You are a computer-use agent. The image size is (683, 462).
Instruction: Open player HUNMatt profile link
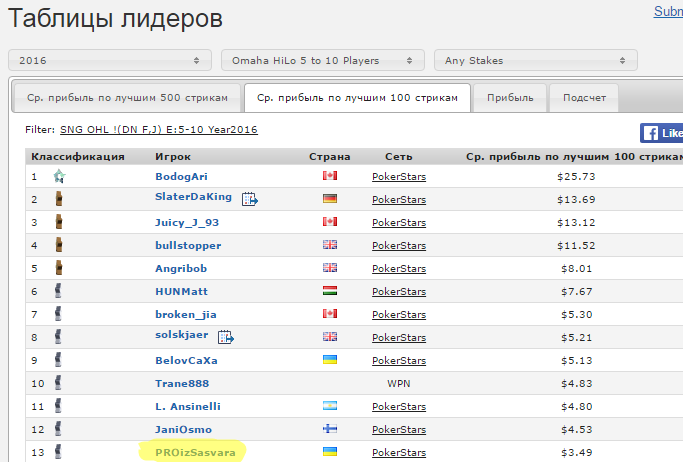pos(181,291)
